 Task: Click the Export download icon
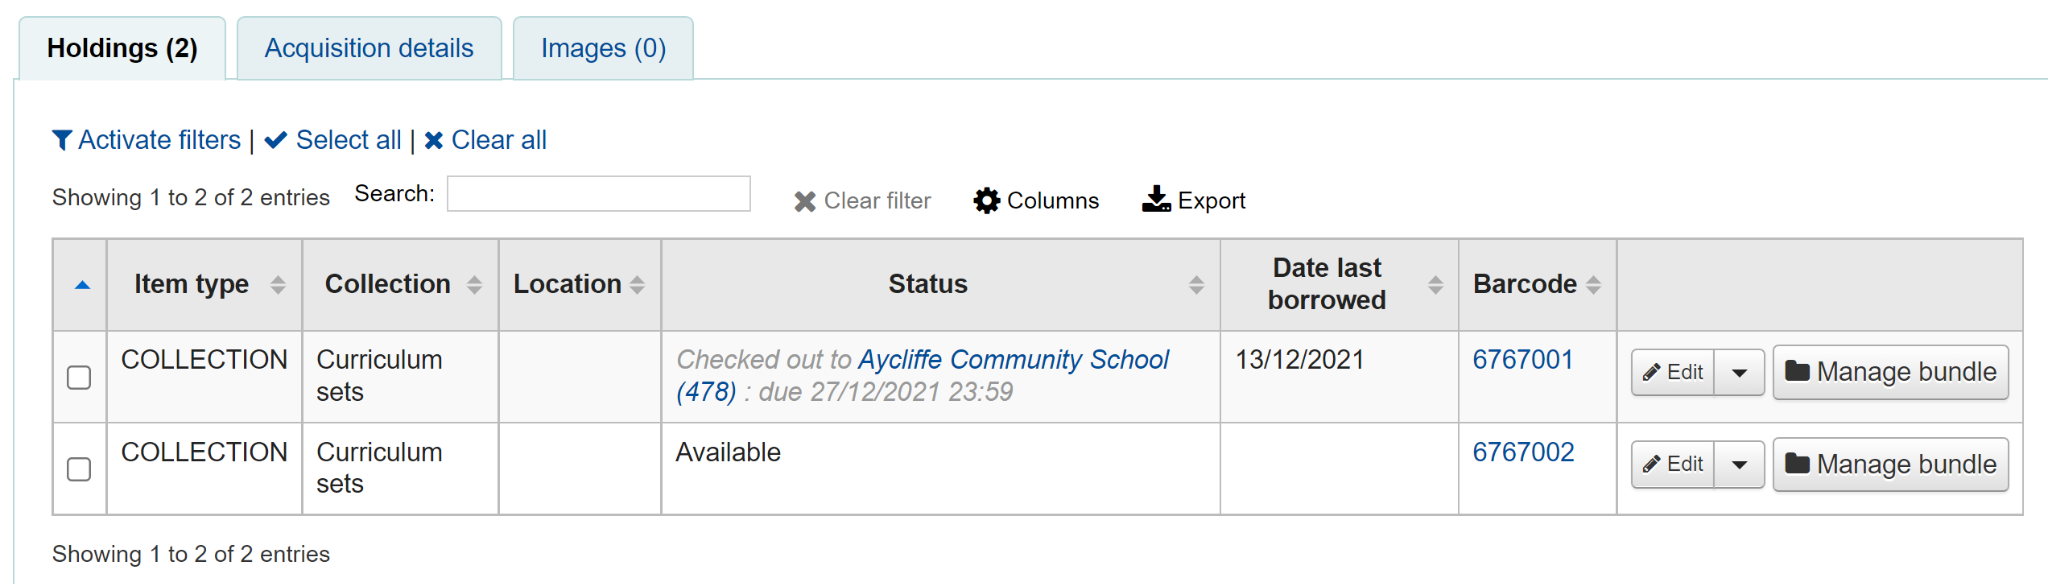pyautogui.click(x=1155, y=199)
